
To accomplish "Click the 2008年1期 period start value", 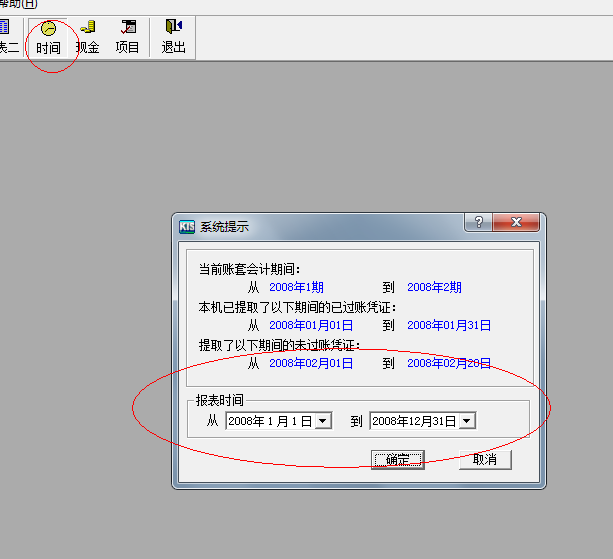I will [296, 287].
